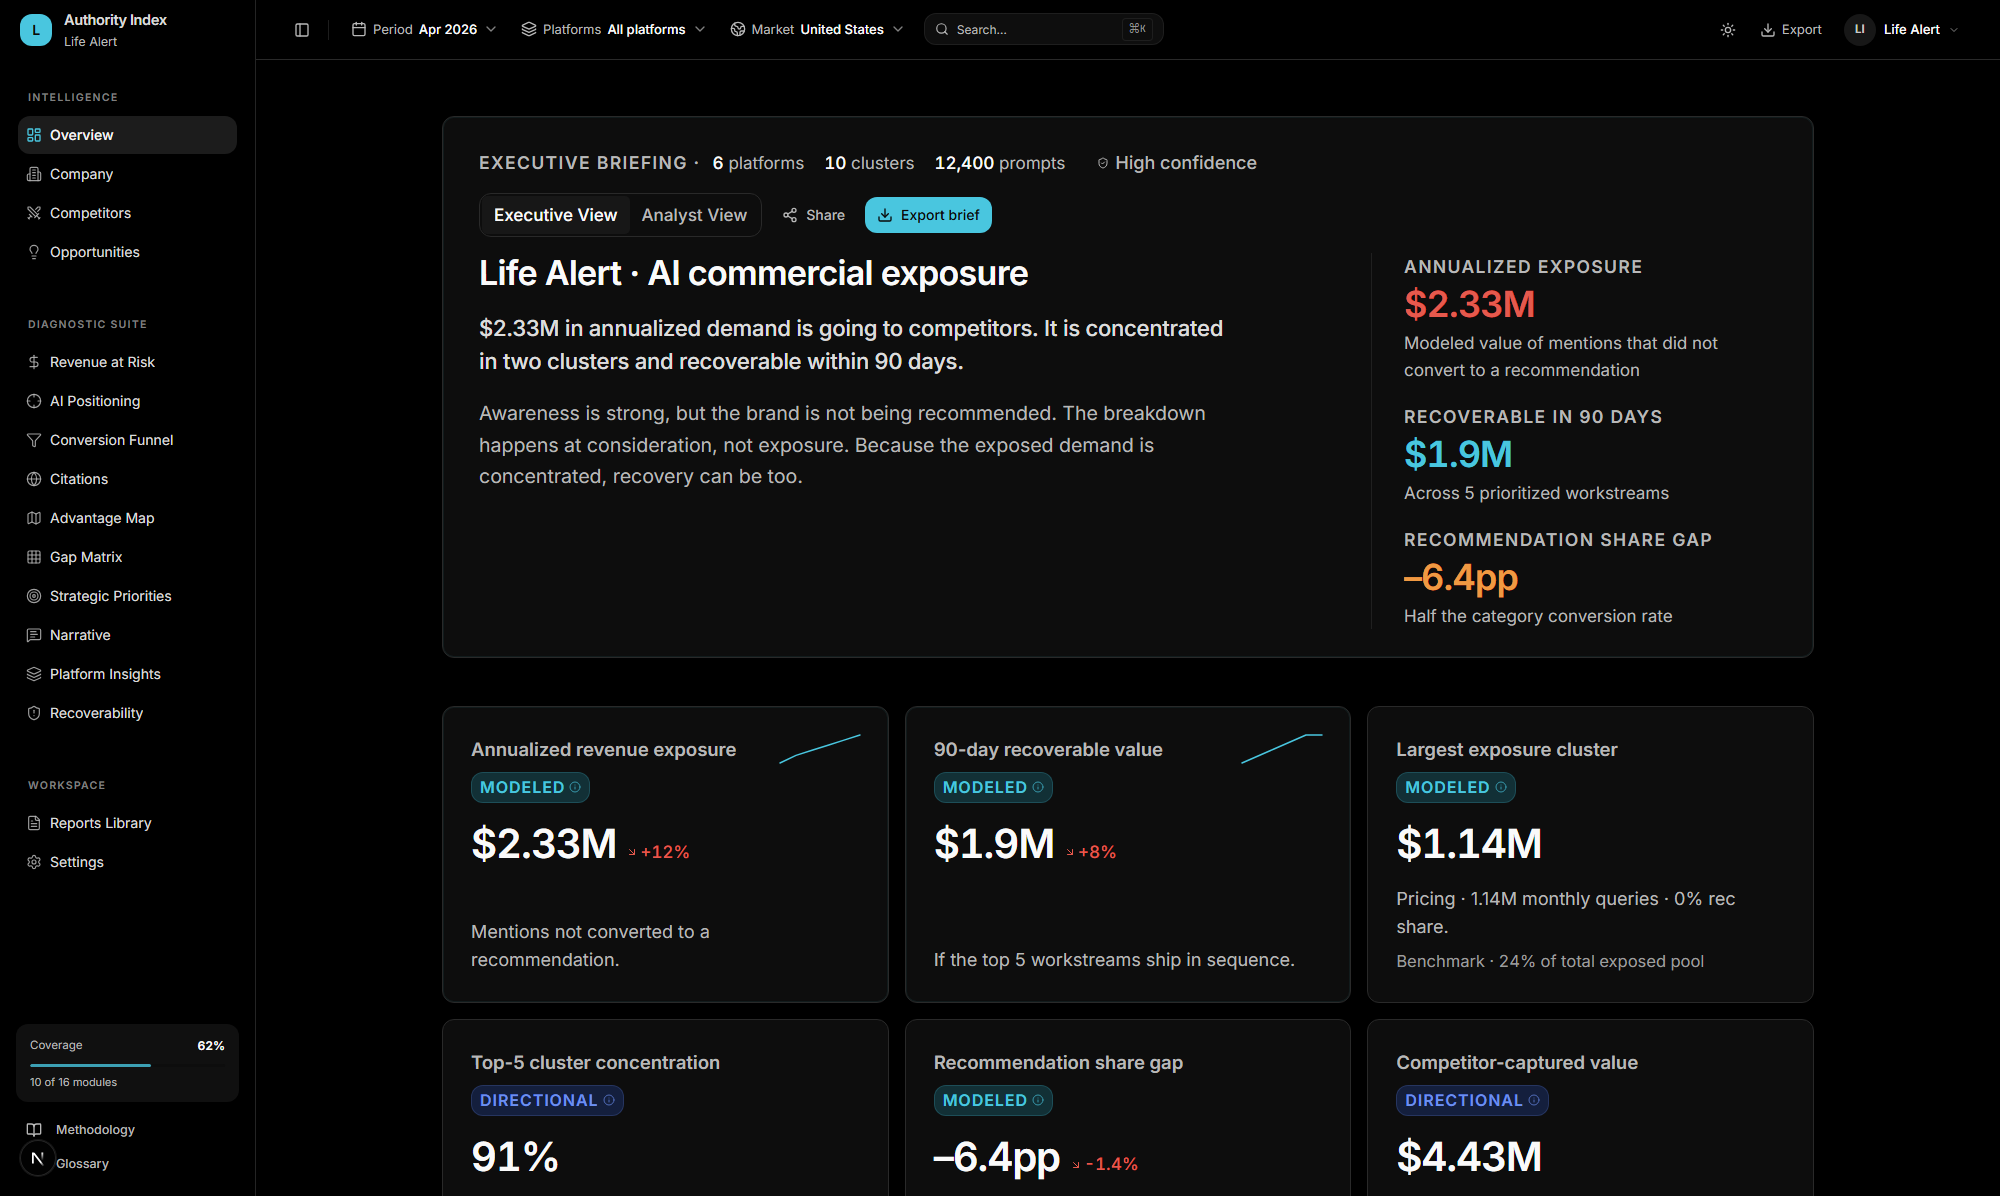Click info icon on Largest exposure cluster MODELED badge
2000x1196 pixels.
(x=1501, y=787)
